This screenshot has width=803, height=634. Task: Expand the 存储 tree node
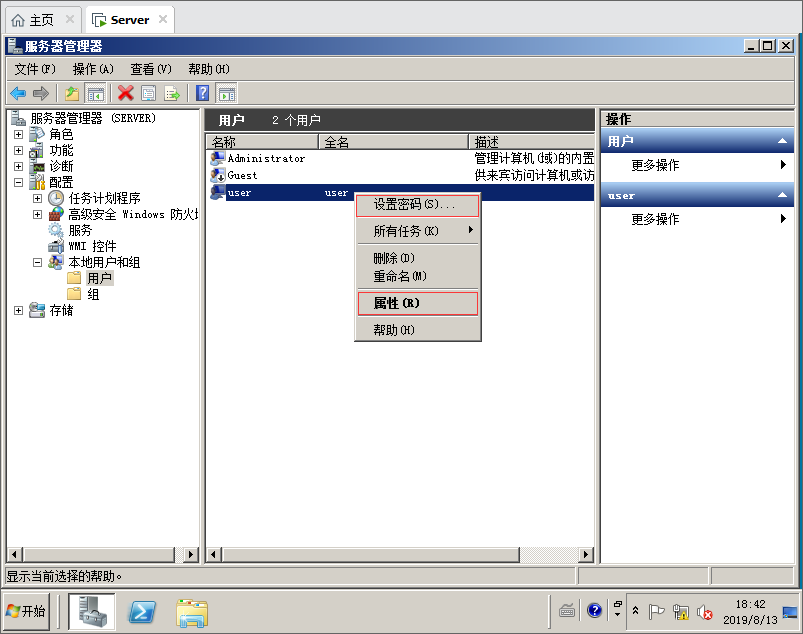click(18, 310)
